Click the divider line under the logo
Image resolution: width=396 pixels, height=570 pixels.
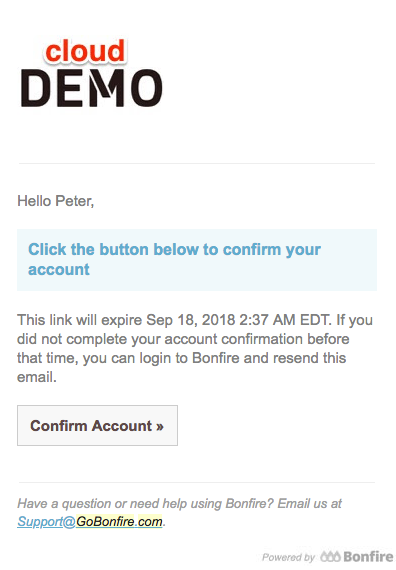(x=197, y=163)
